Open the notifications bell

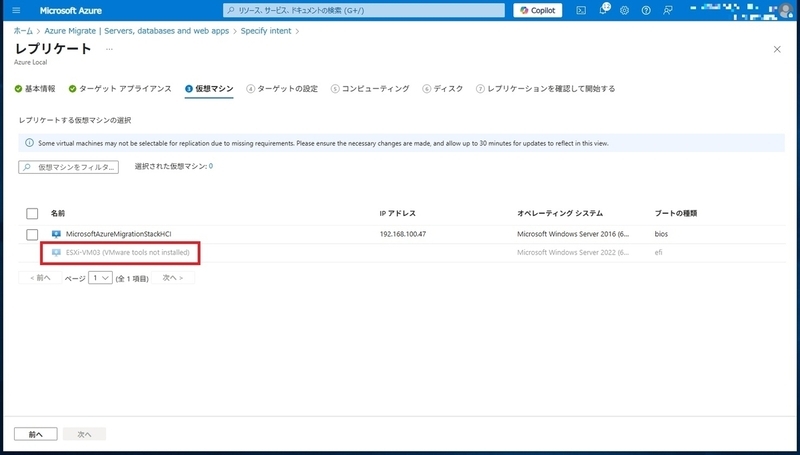[603, 10]
